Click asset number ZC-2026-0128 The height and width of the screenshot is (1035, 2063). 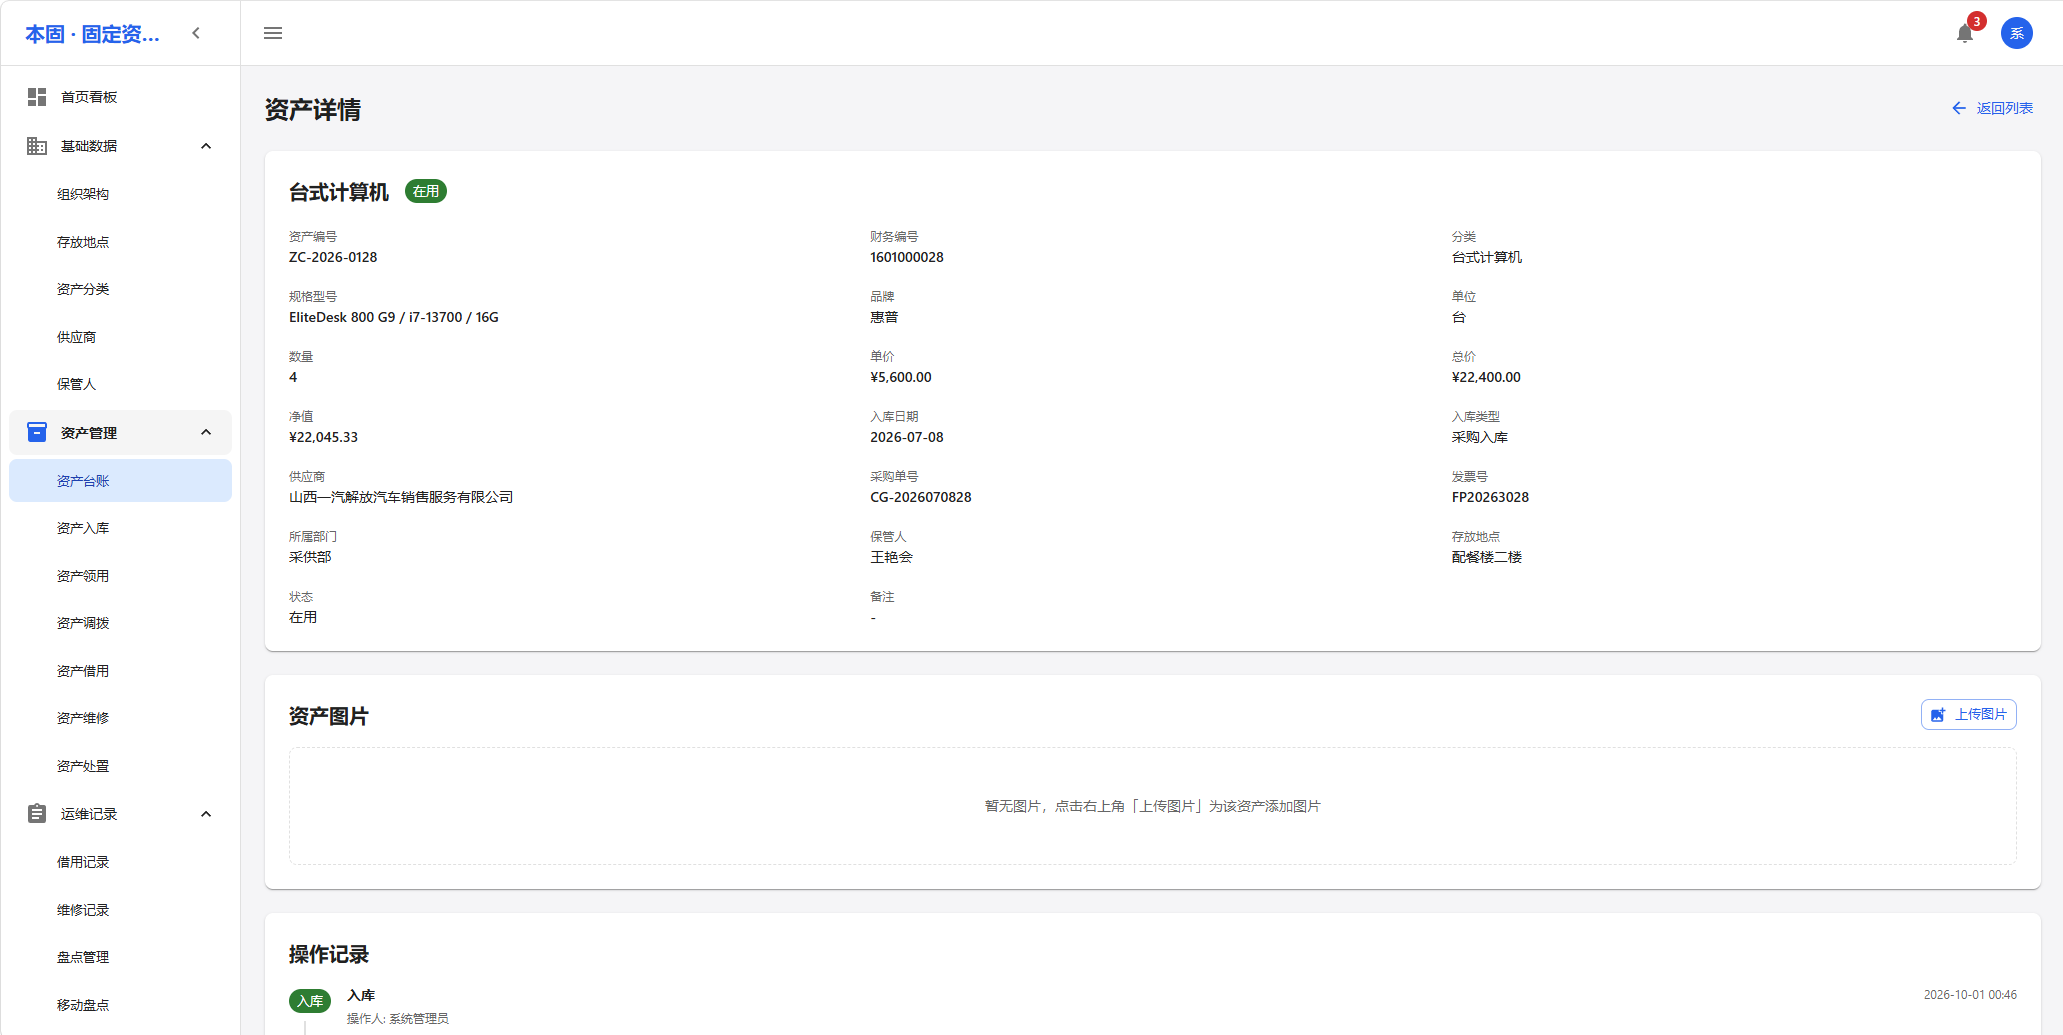click(x=333, y=257)
